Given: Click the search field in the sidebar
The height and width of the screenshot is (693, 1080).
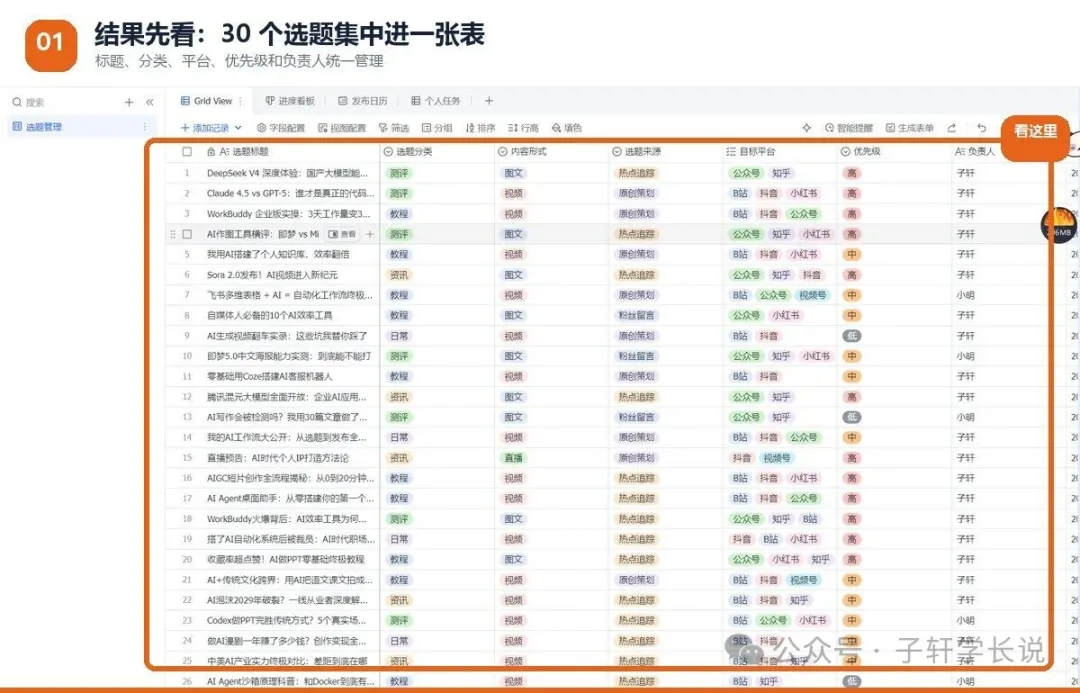Looking at the screenshot, I should pos(65,102).
